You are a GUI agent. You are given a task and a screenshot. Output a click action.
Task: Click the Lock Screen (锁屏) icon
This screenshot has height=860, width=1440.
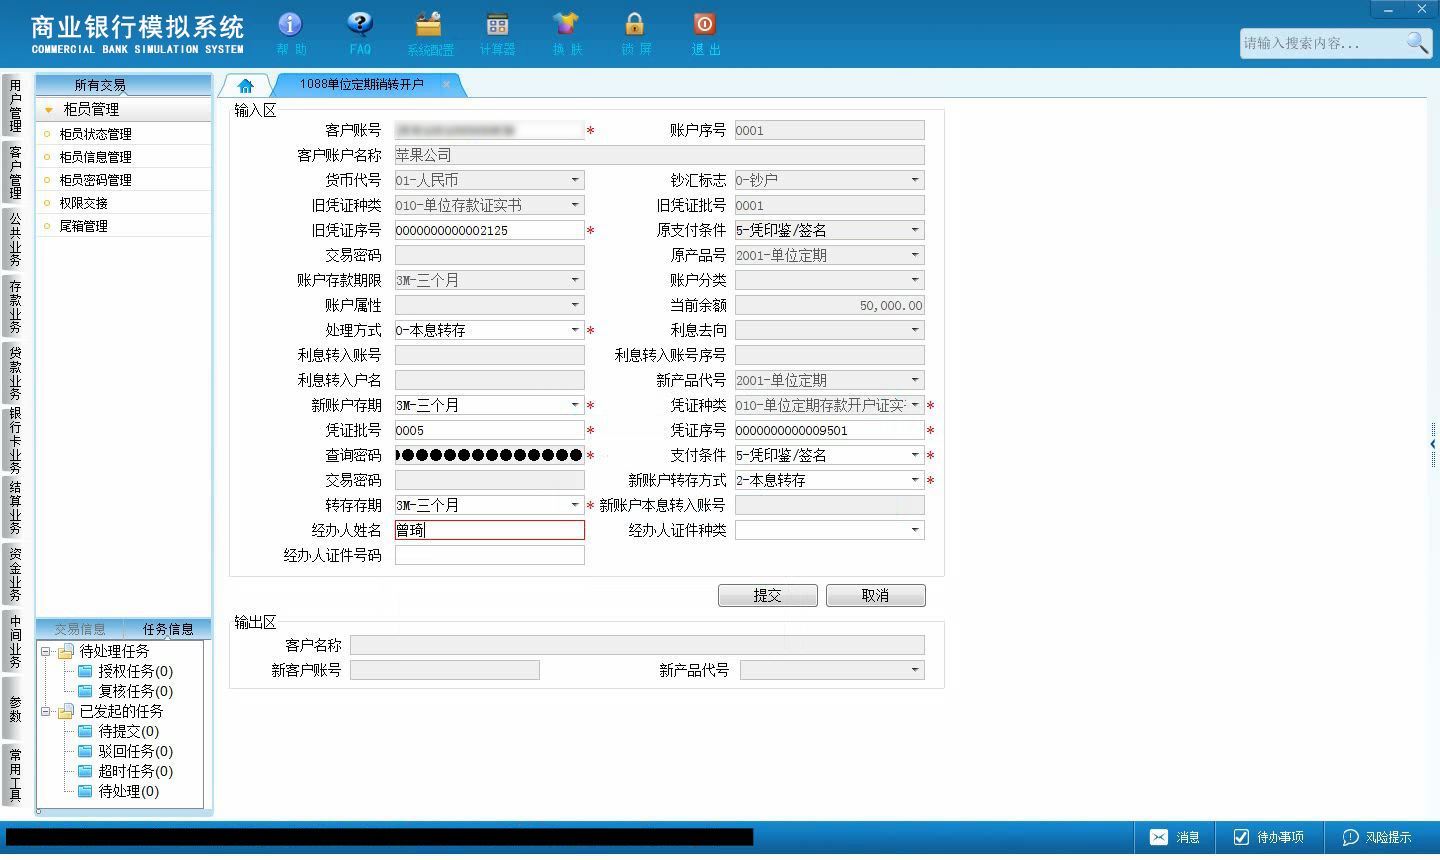(x=635, y=32)
